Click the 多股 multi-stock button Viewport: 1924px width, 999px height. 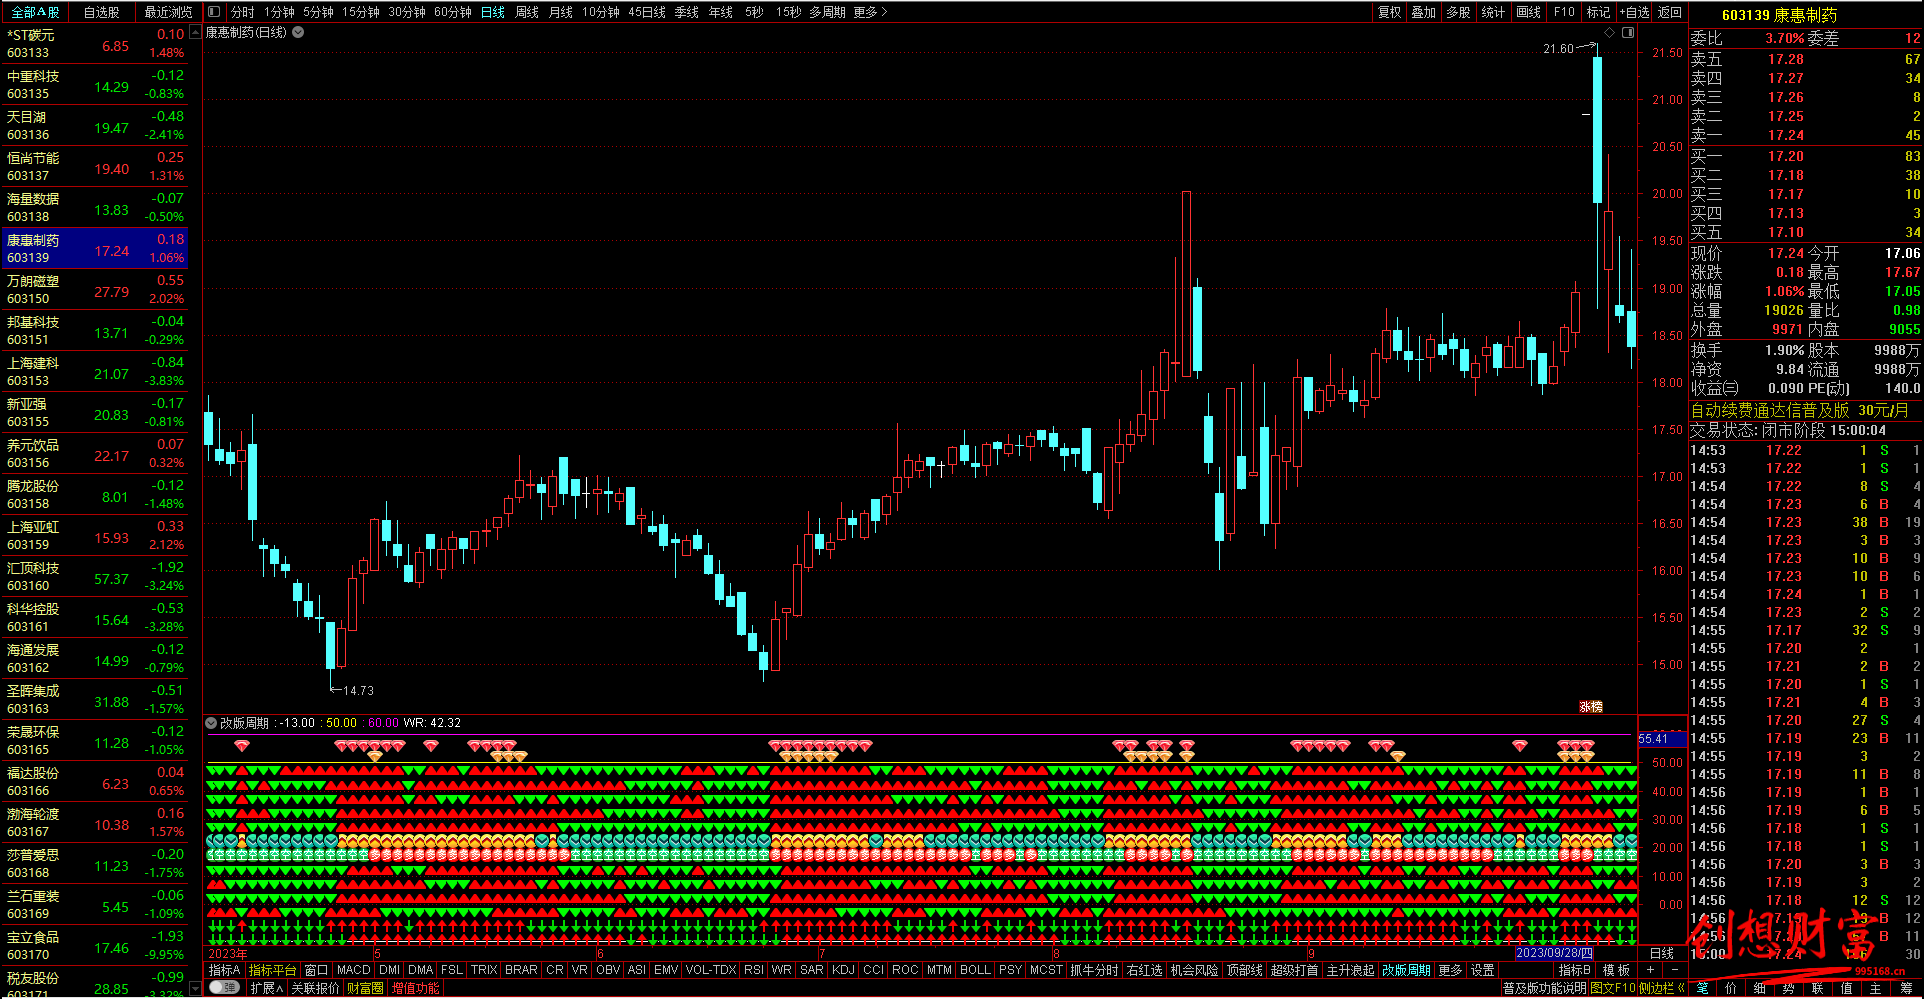[x=1458, y=12]
